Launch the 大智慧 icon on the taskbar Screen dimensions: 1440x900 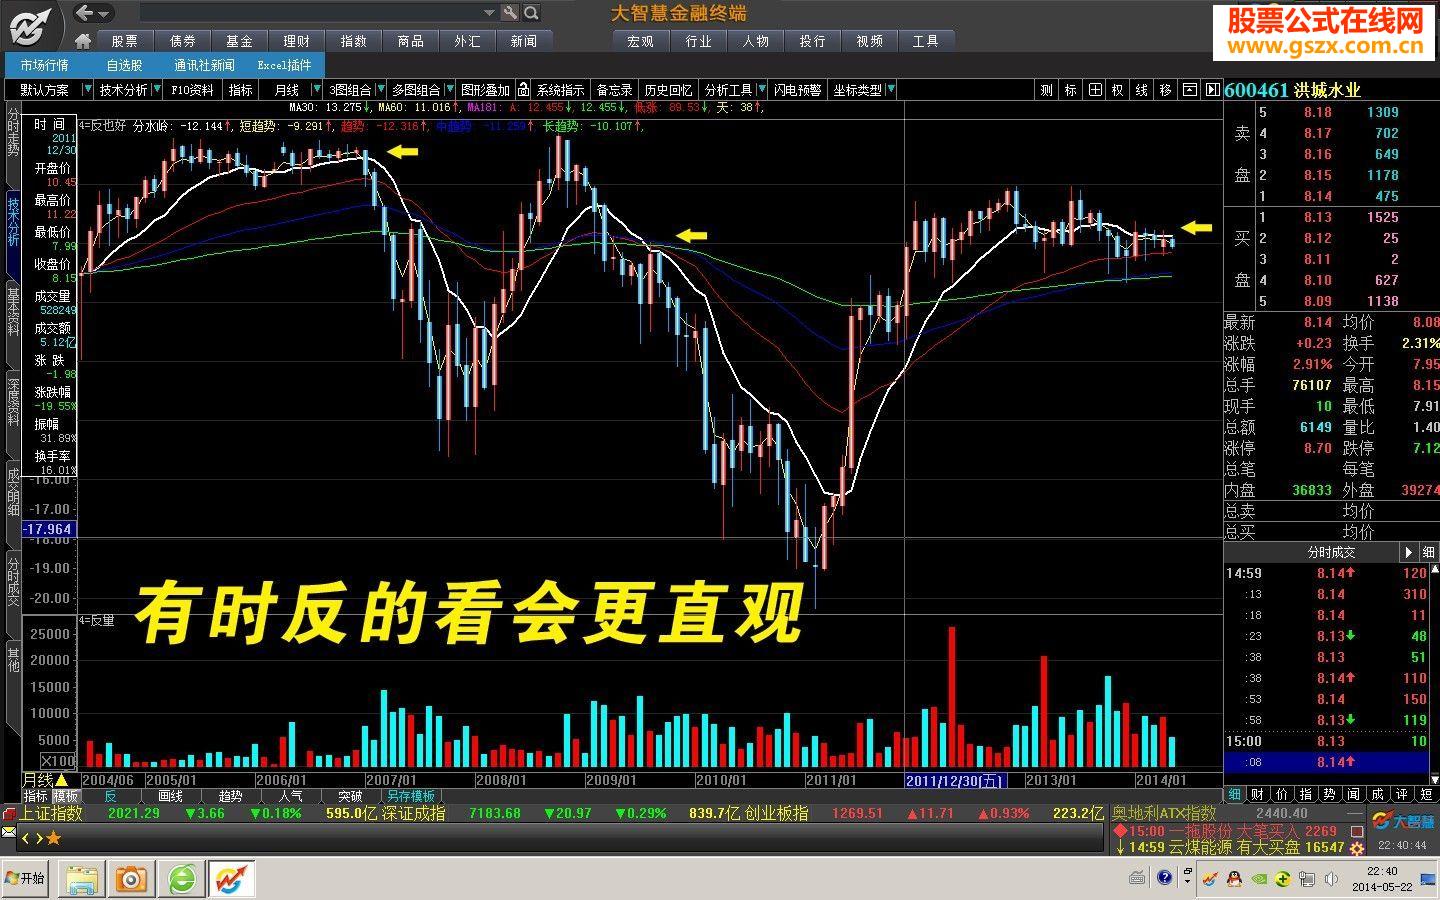click(231, 879)
